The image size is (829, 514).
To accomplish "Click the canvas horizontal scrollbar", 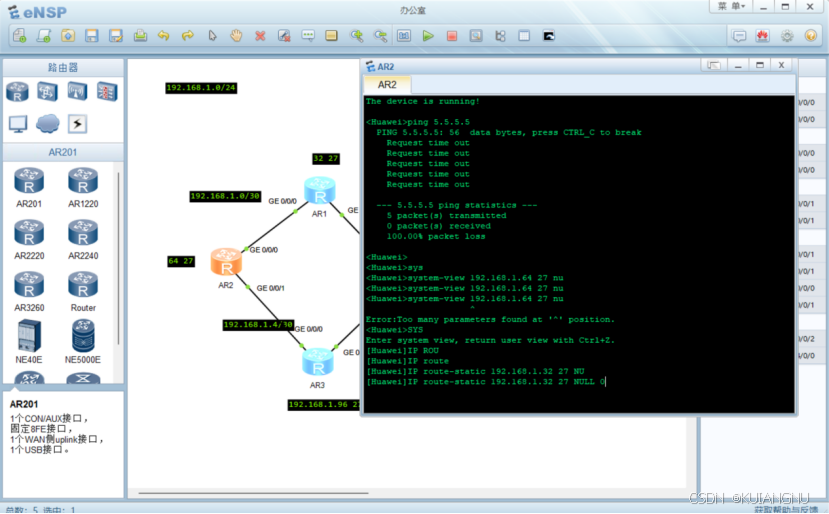I will click(x=253, y=493).
